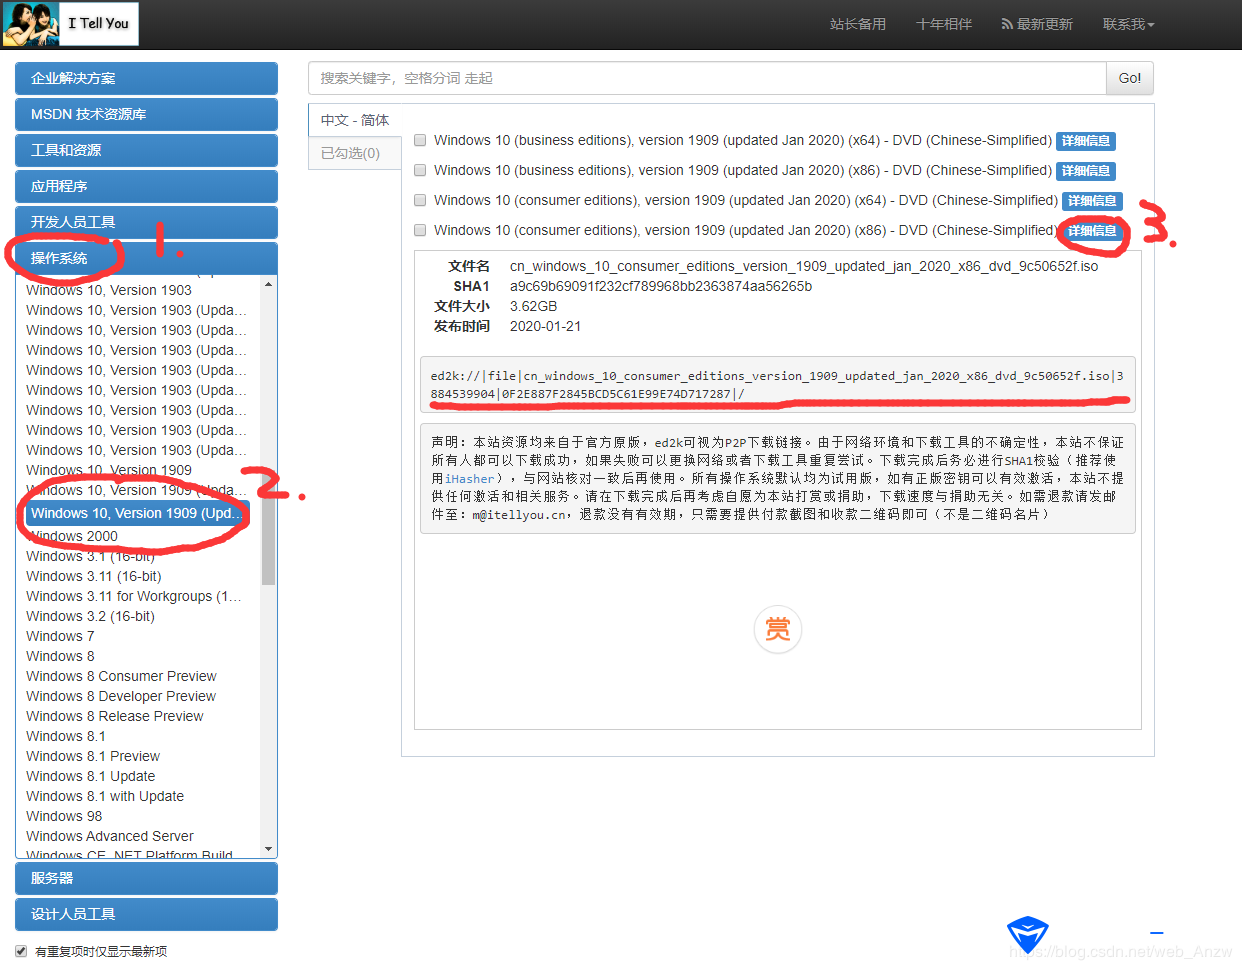Viewport: 1242px width, 970px height.
Task: Select Windows 8 Release Preview entry
Action: click(x=115, y=716)
